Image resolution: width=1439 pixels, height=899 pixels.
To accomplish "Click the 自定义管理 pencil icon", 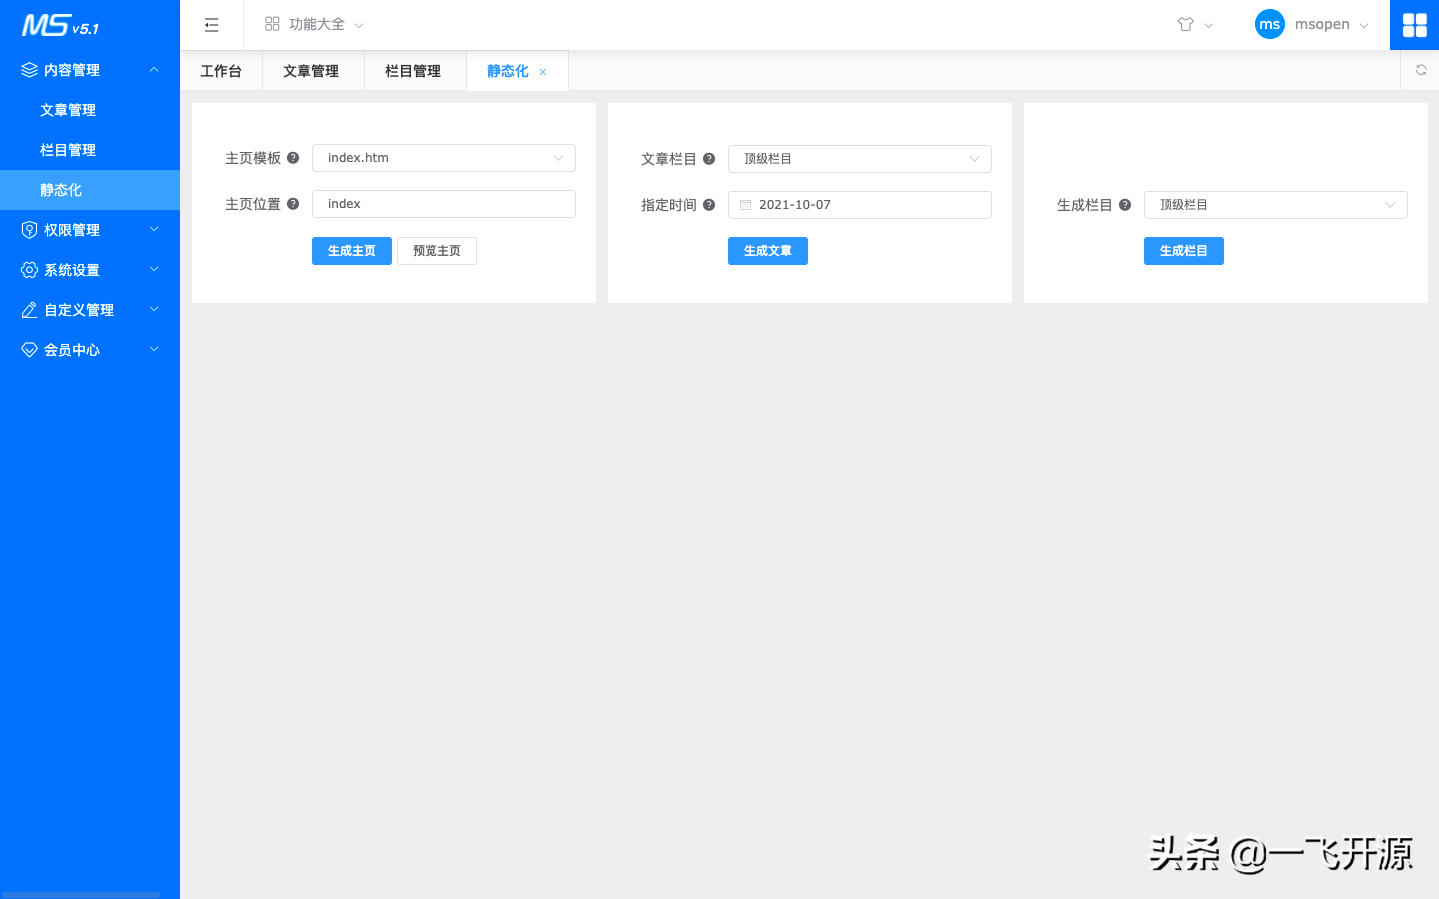I will (x=28, y=309).
